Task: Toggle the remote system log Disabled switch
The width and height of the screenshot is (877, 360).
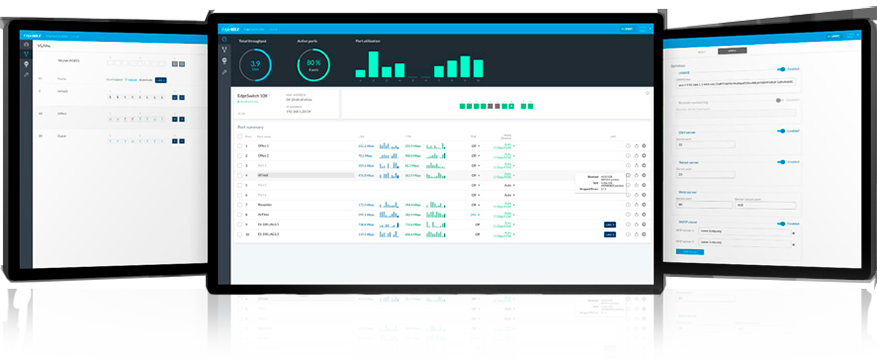Action: (780, 101)
